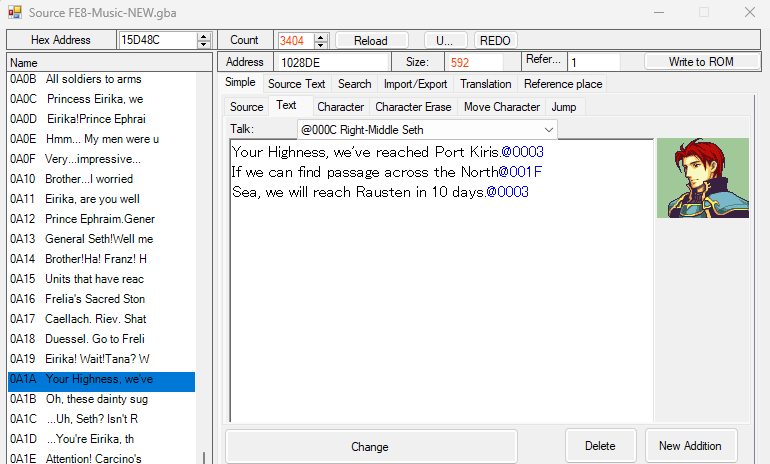Click the Jump sub-tab
The height and width of the screenshot is (464, 770).
point(563,106)
